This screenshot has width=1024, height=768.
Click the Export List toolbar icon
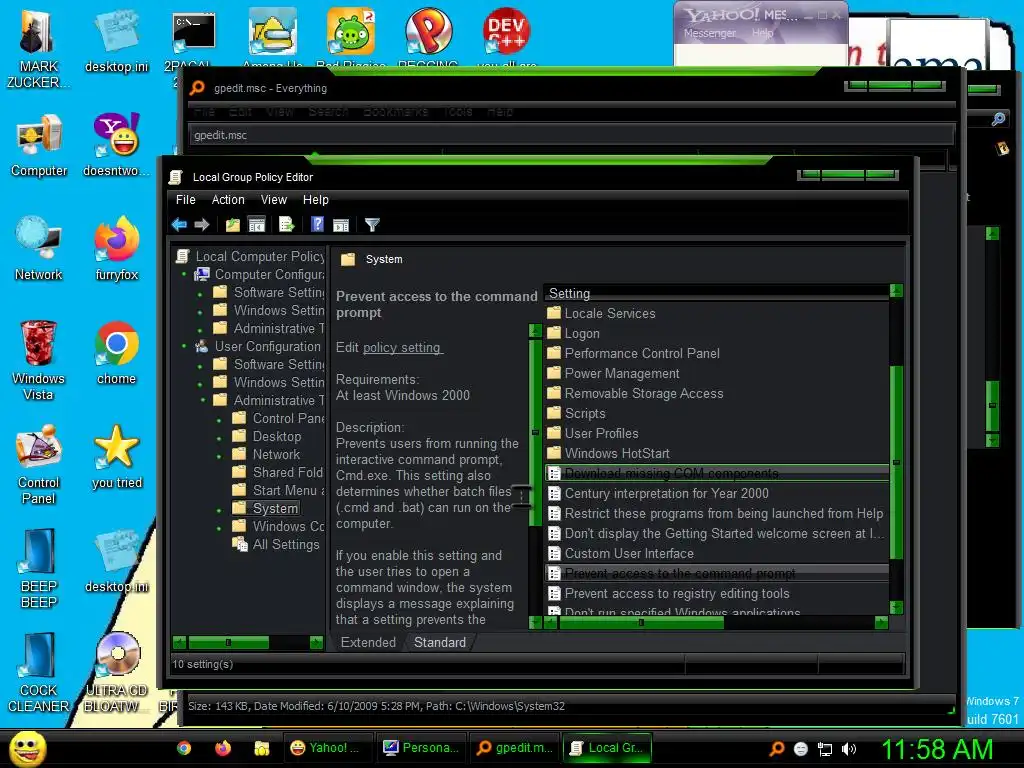[x=287, y=225]
